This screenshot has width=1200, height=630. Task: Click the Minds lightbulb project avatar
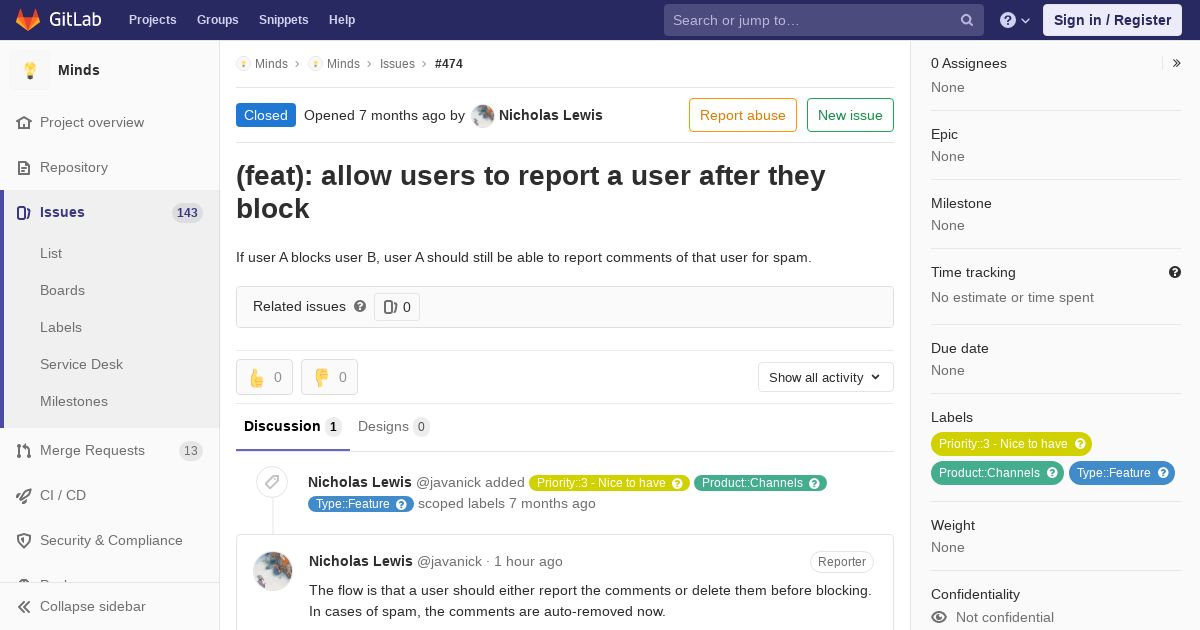pyautogui.click(x=30, y=70)
